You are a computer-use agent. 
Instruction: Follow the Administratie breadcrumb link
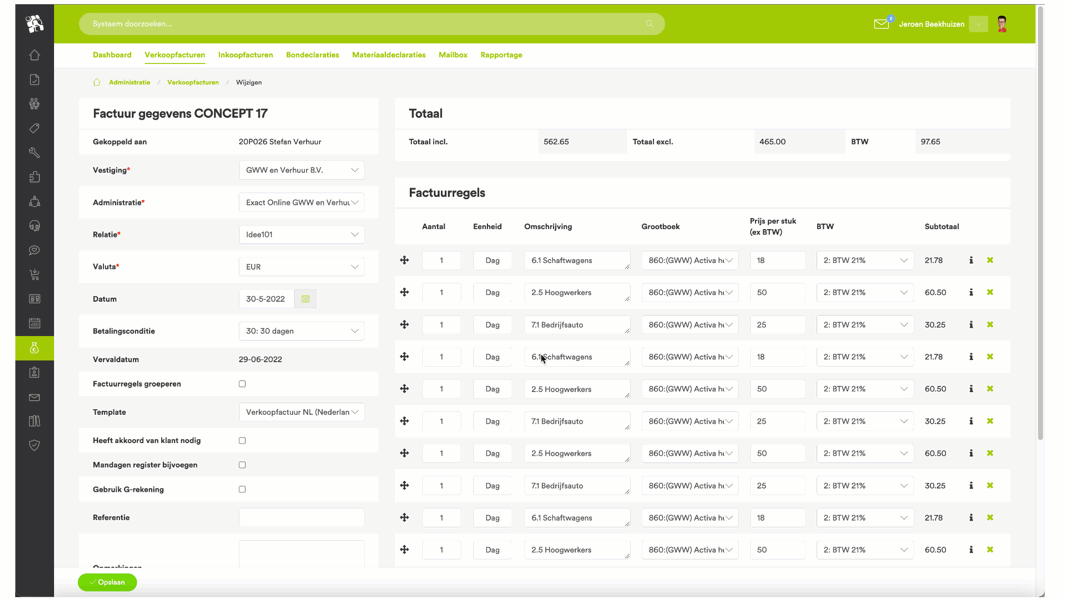click(x=129, y=83)
